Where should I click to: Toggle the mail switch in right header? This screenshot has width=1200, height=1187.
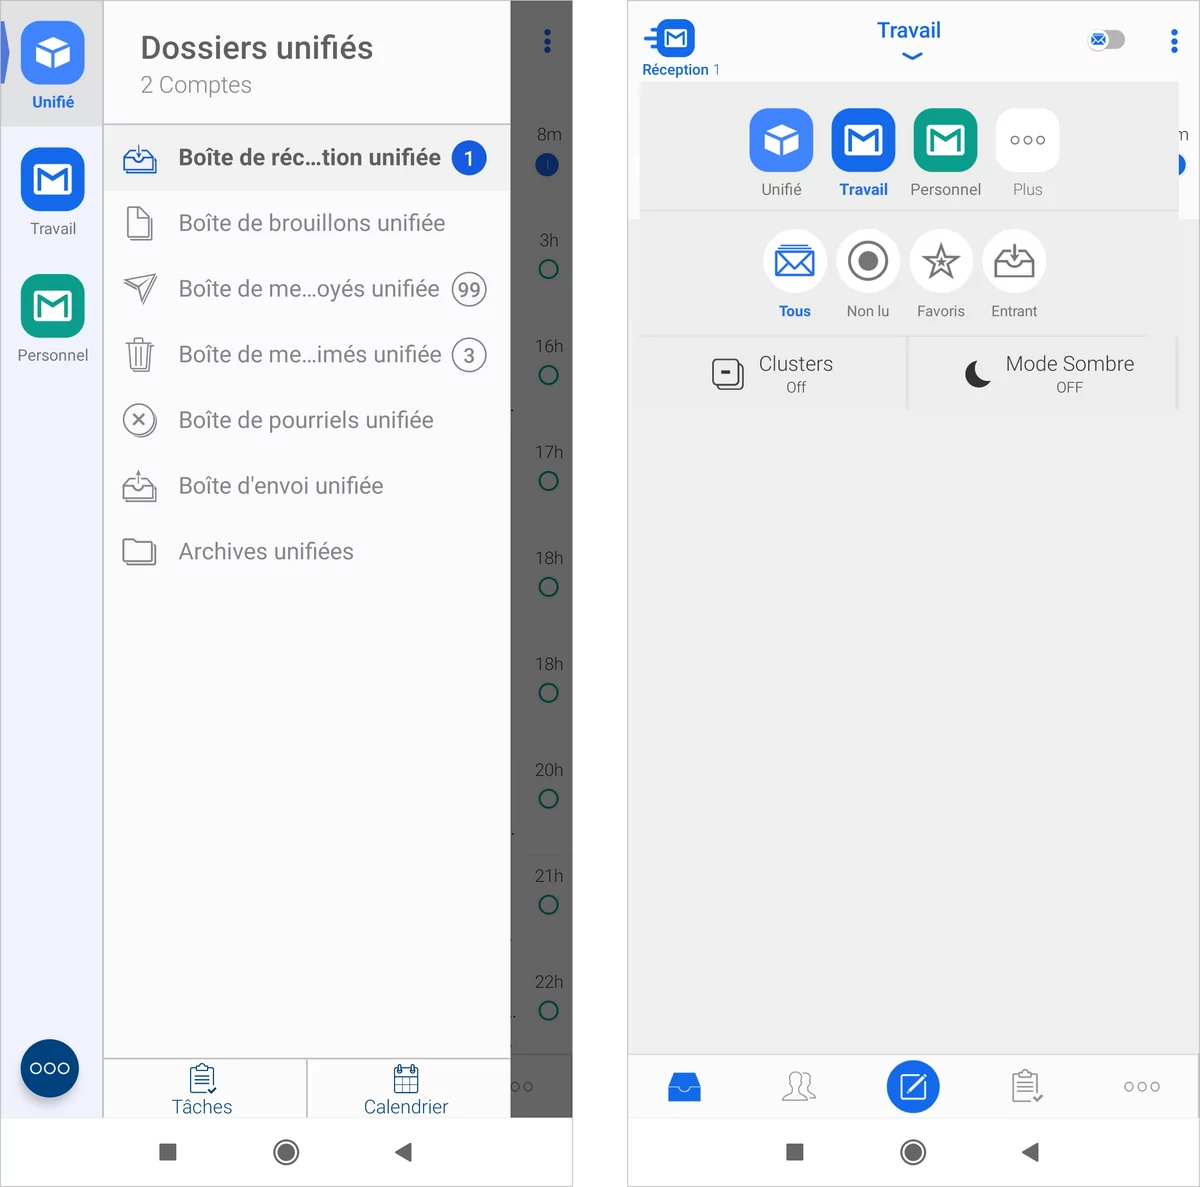(x=1106, y=40)
